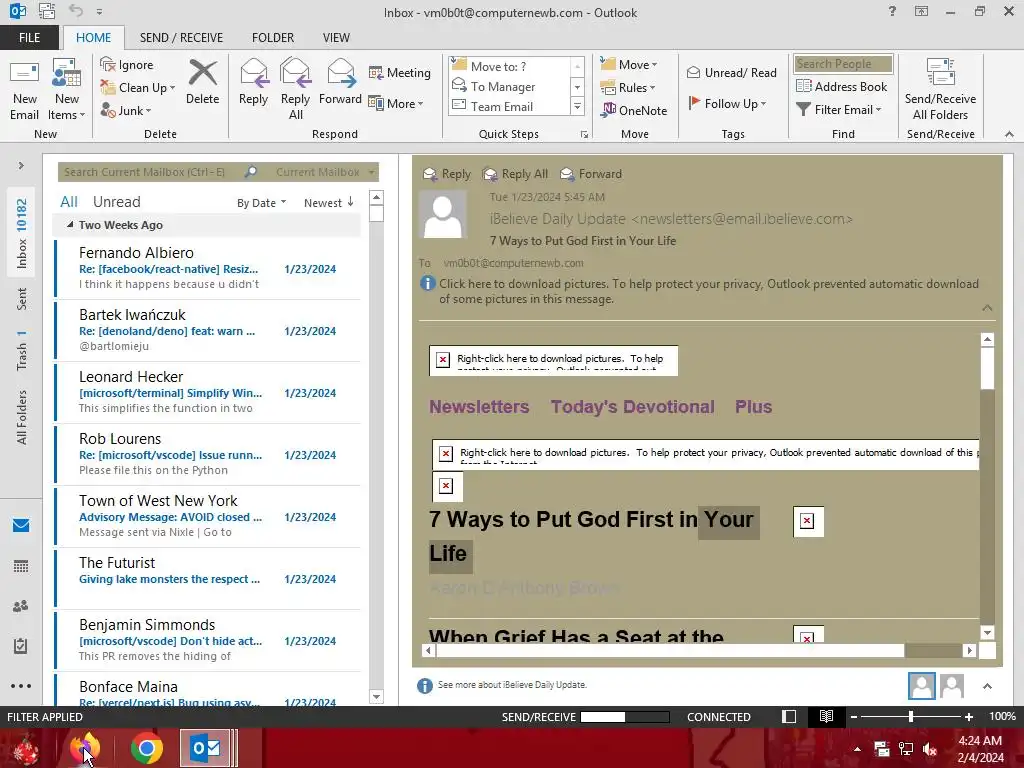The image size is (1024, 768).
Task: Open People view in navigation bar
Action: click(21, 606)
